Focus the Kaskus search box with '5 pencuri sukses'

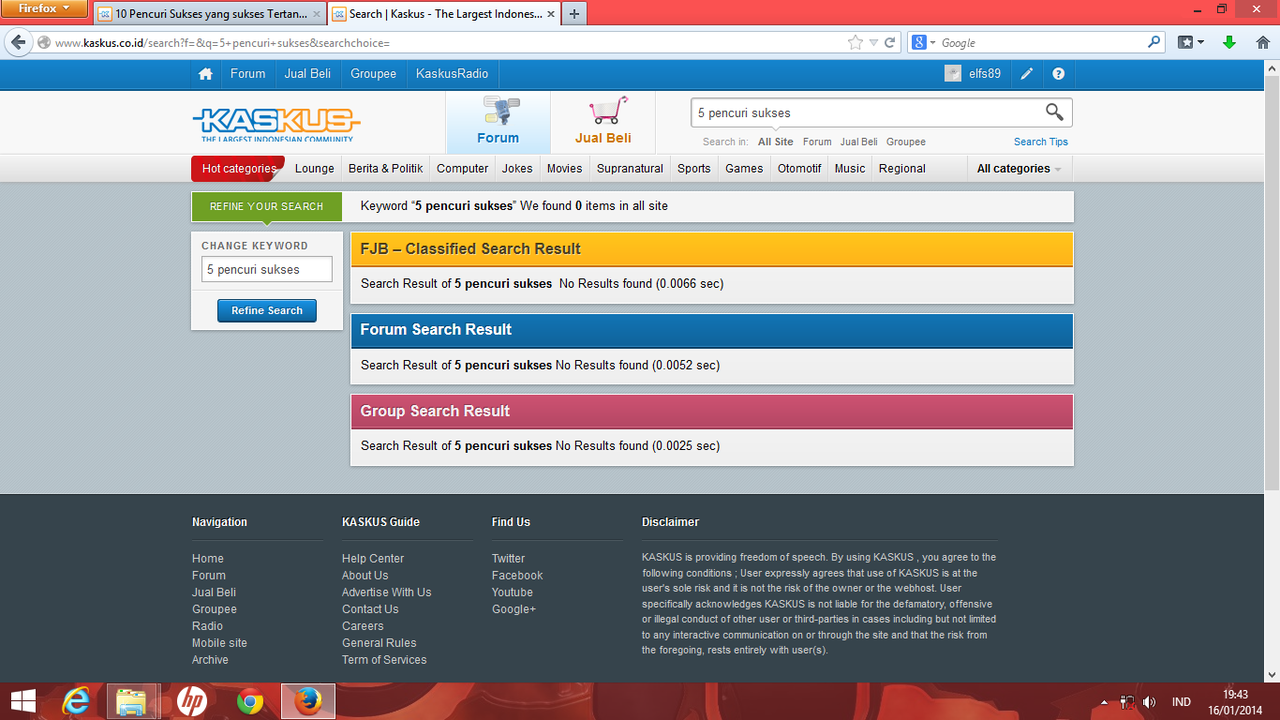(x=866, y=113)
